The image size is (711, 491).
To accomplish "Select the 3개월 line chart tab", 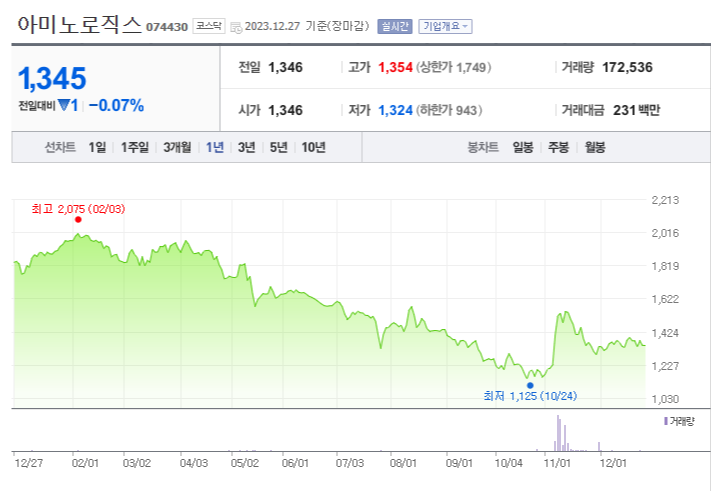I will (x=177, y=147).
